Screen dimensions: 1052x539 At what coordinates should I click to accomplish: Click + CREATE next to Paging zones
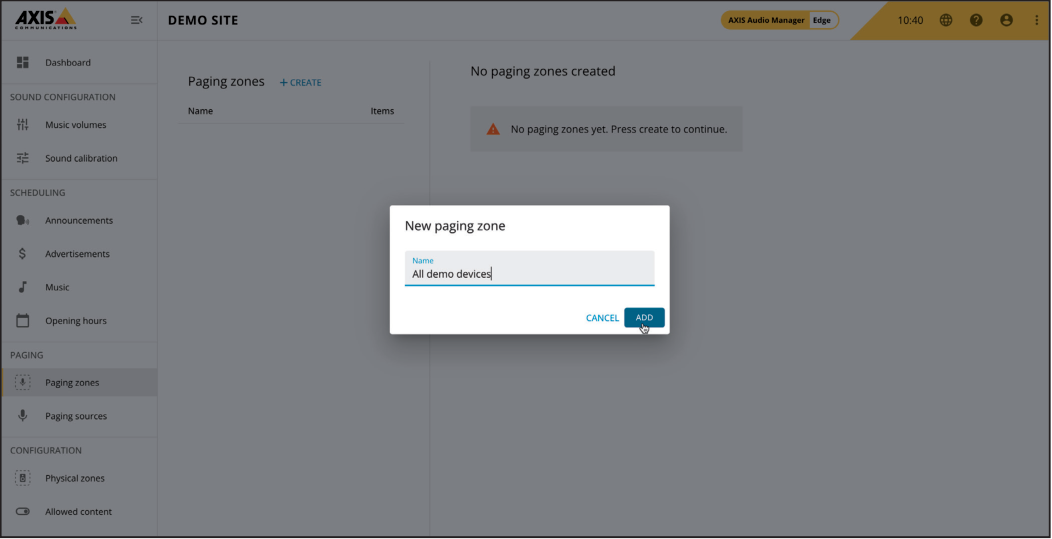(x=301, y=83)
